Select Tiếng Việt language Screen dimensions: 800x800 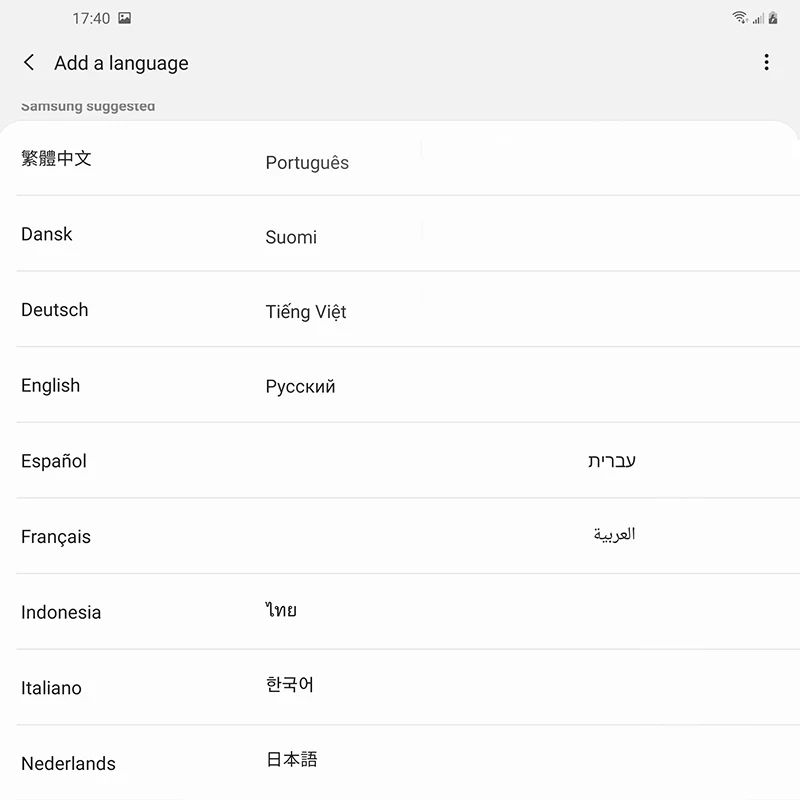click(306, 311)
